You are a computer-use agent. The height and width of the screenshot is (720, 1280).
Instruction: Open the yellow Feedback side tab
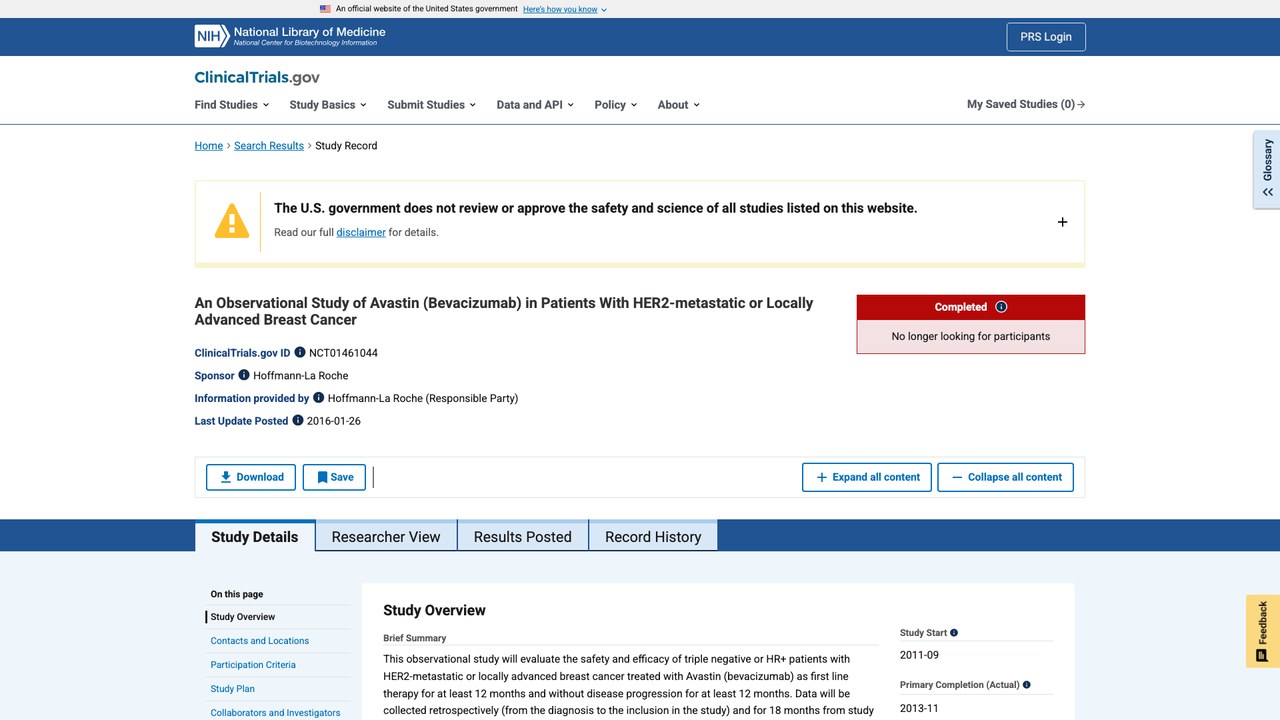(x=1263, y=631)
